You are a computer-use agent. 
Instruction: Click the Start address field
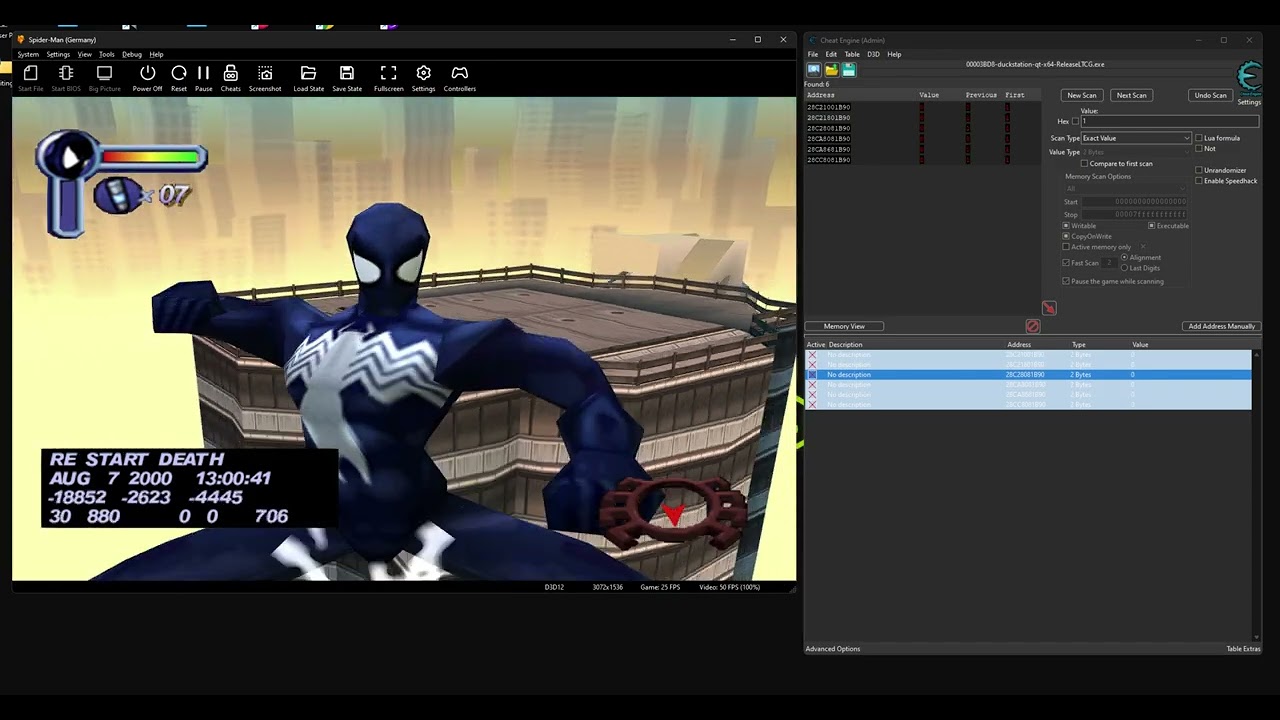coord(1136,202)
